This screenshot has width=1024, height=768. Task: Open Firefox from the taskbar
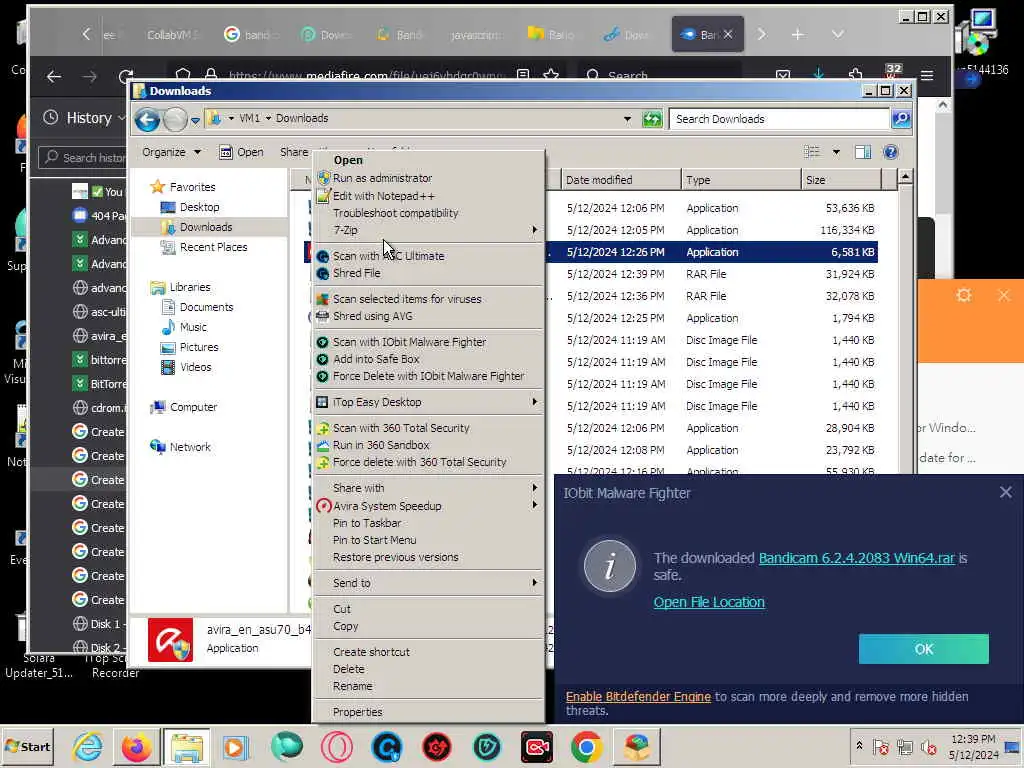(136, 747)
